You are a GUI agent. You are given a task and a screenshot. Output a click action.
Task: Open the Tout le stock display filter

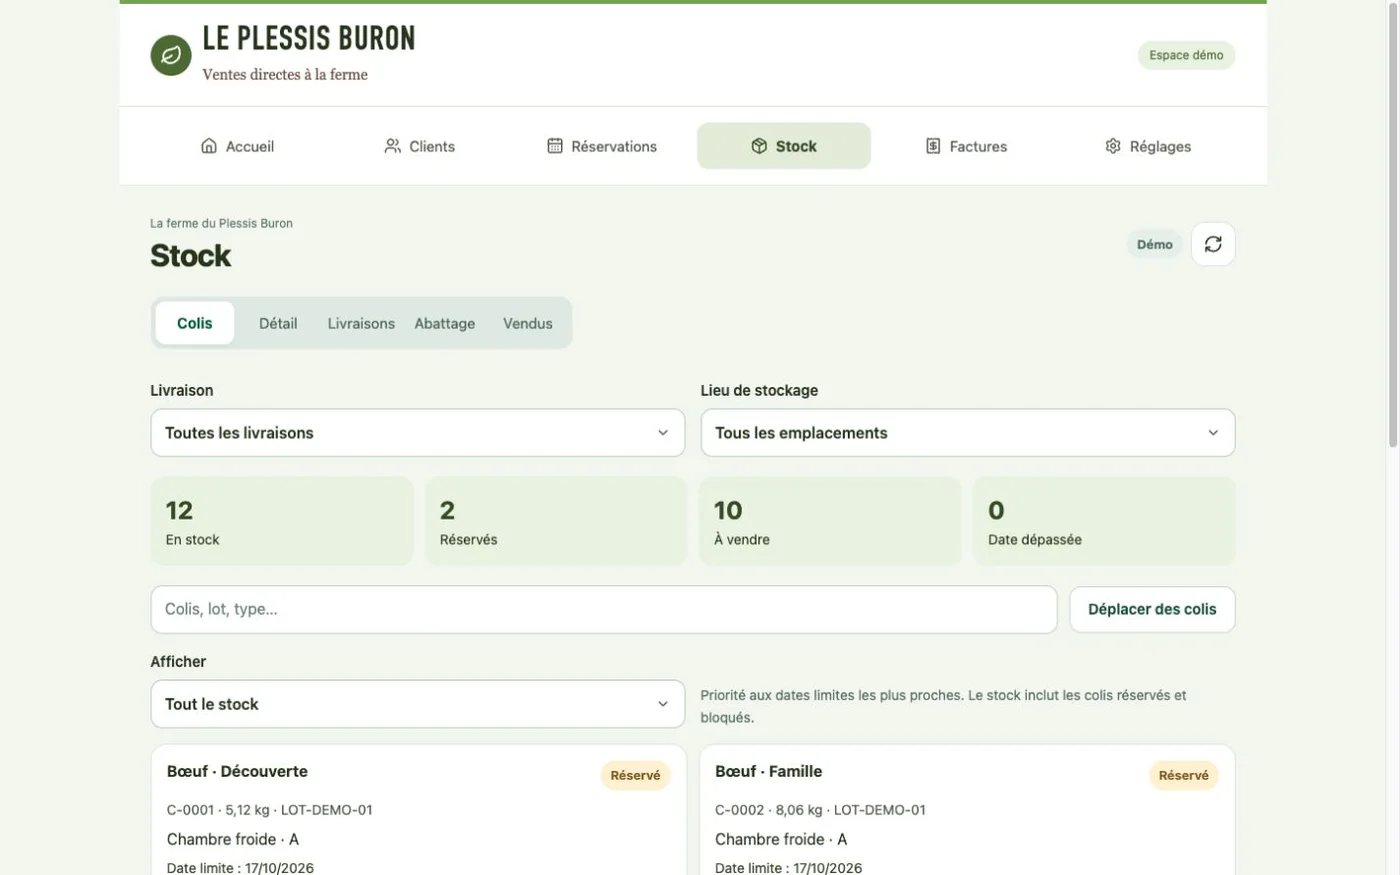(x=418, y=704)
